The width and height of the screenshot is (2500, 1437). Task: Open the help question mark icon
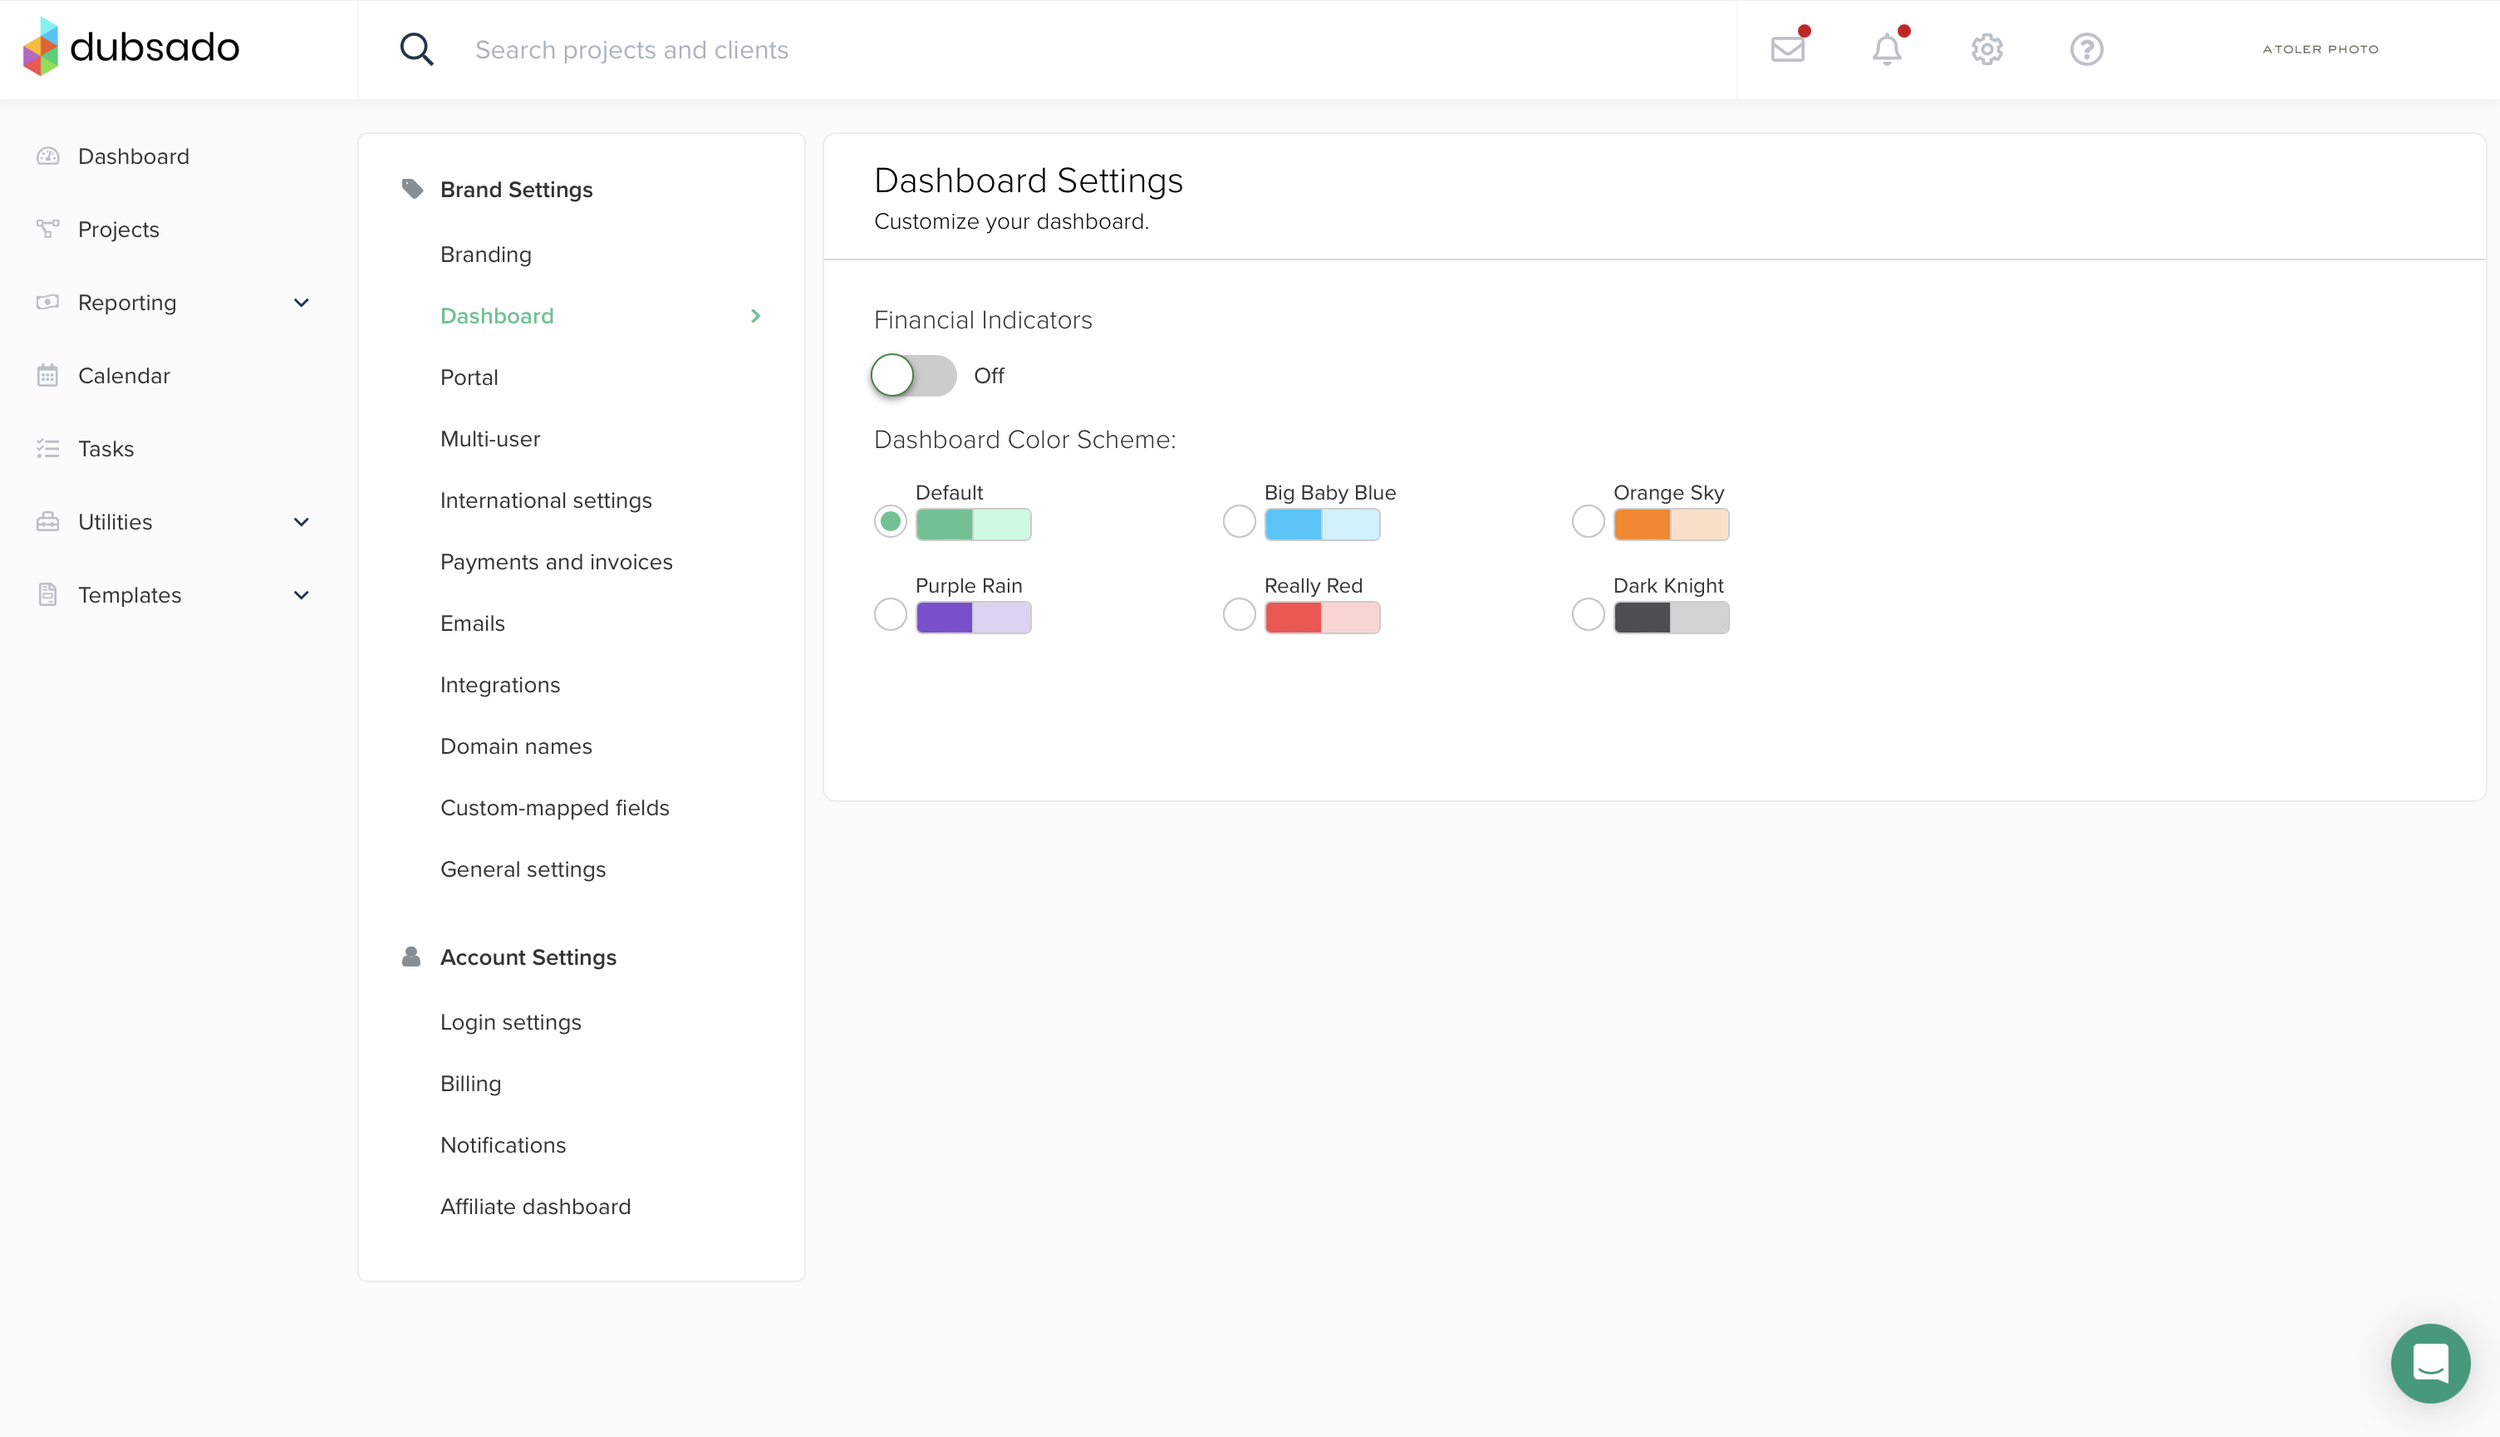click(2086, 49)
